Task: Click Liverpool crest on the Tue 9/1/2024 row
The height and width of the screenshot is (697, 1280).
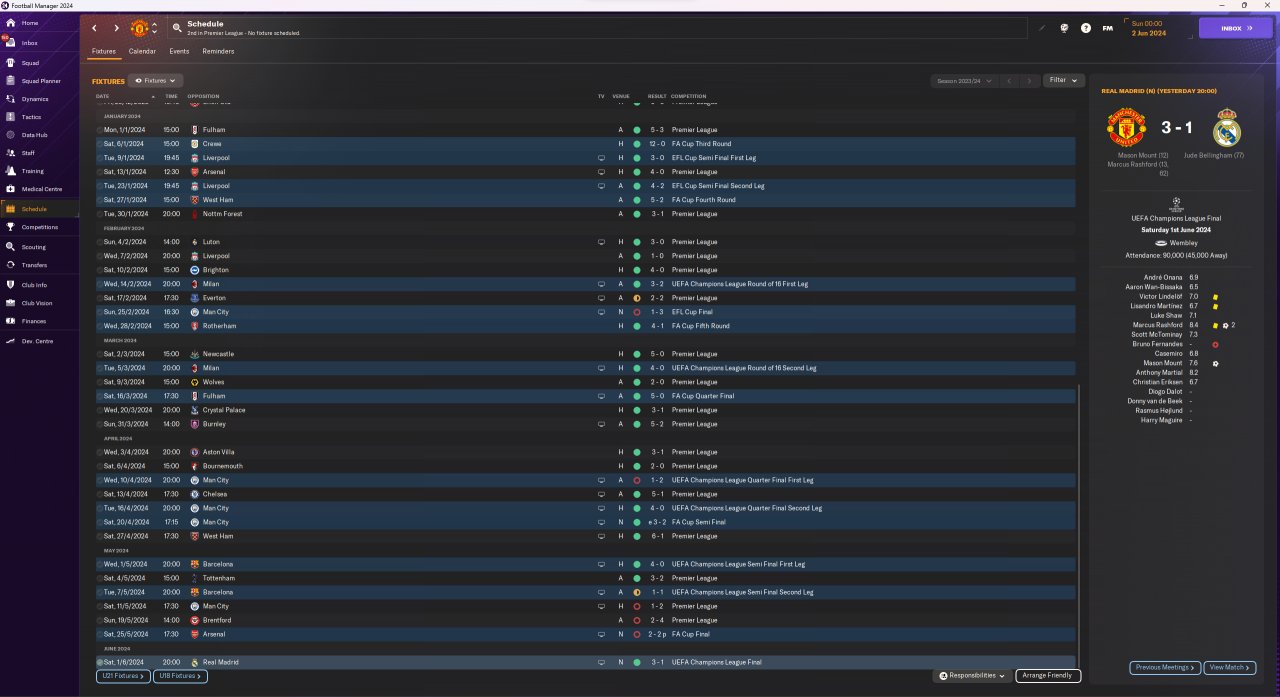Action: tap(195, 158)
